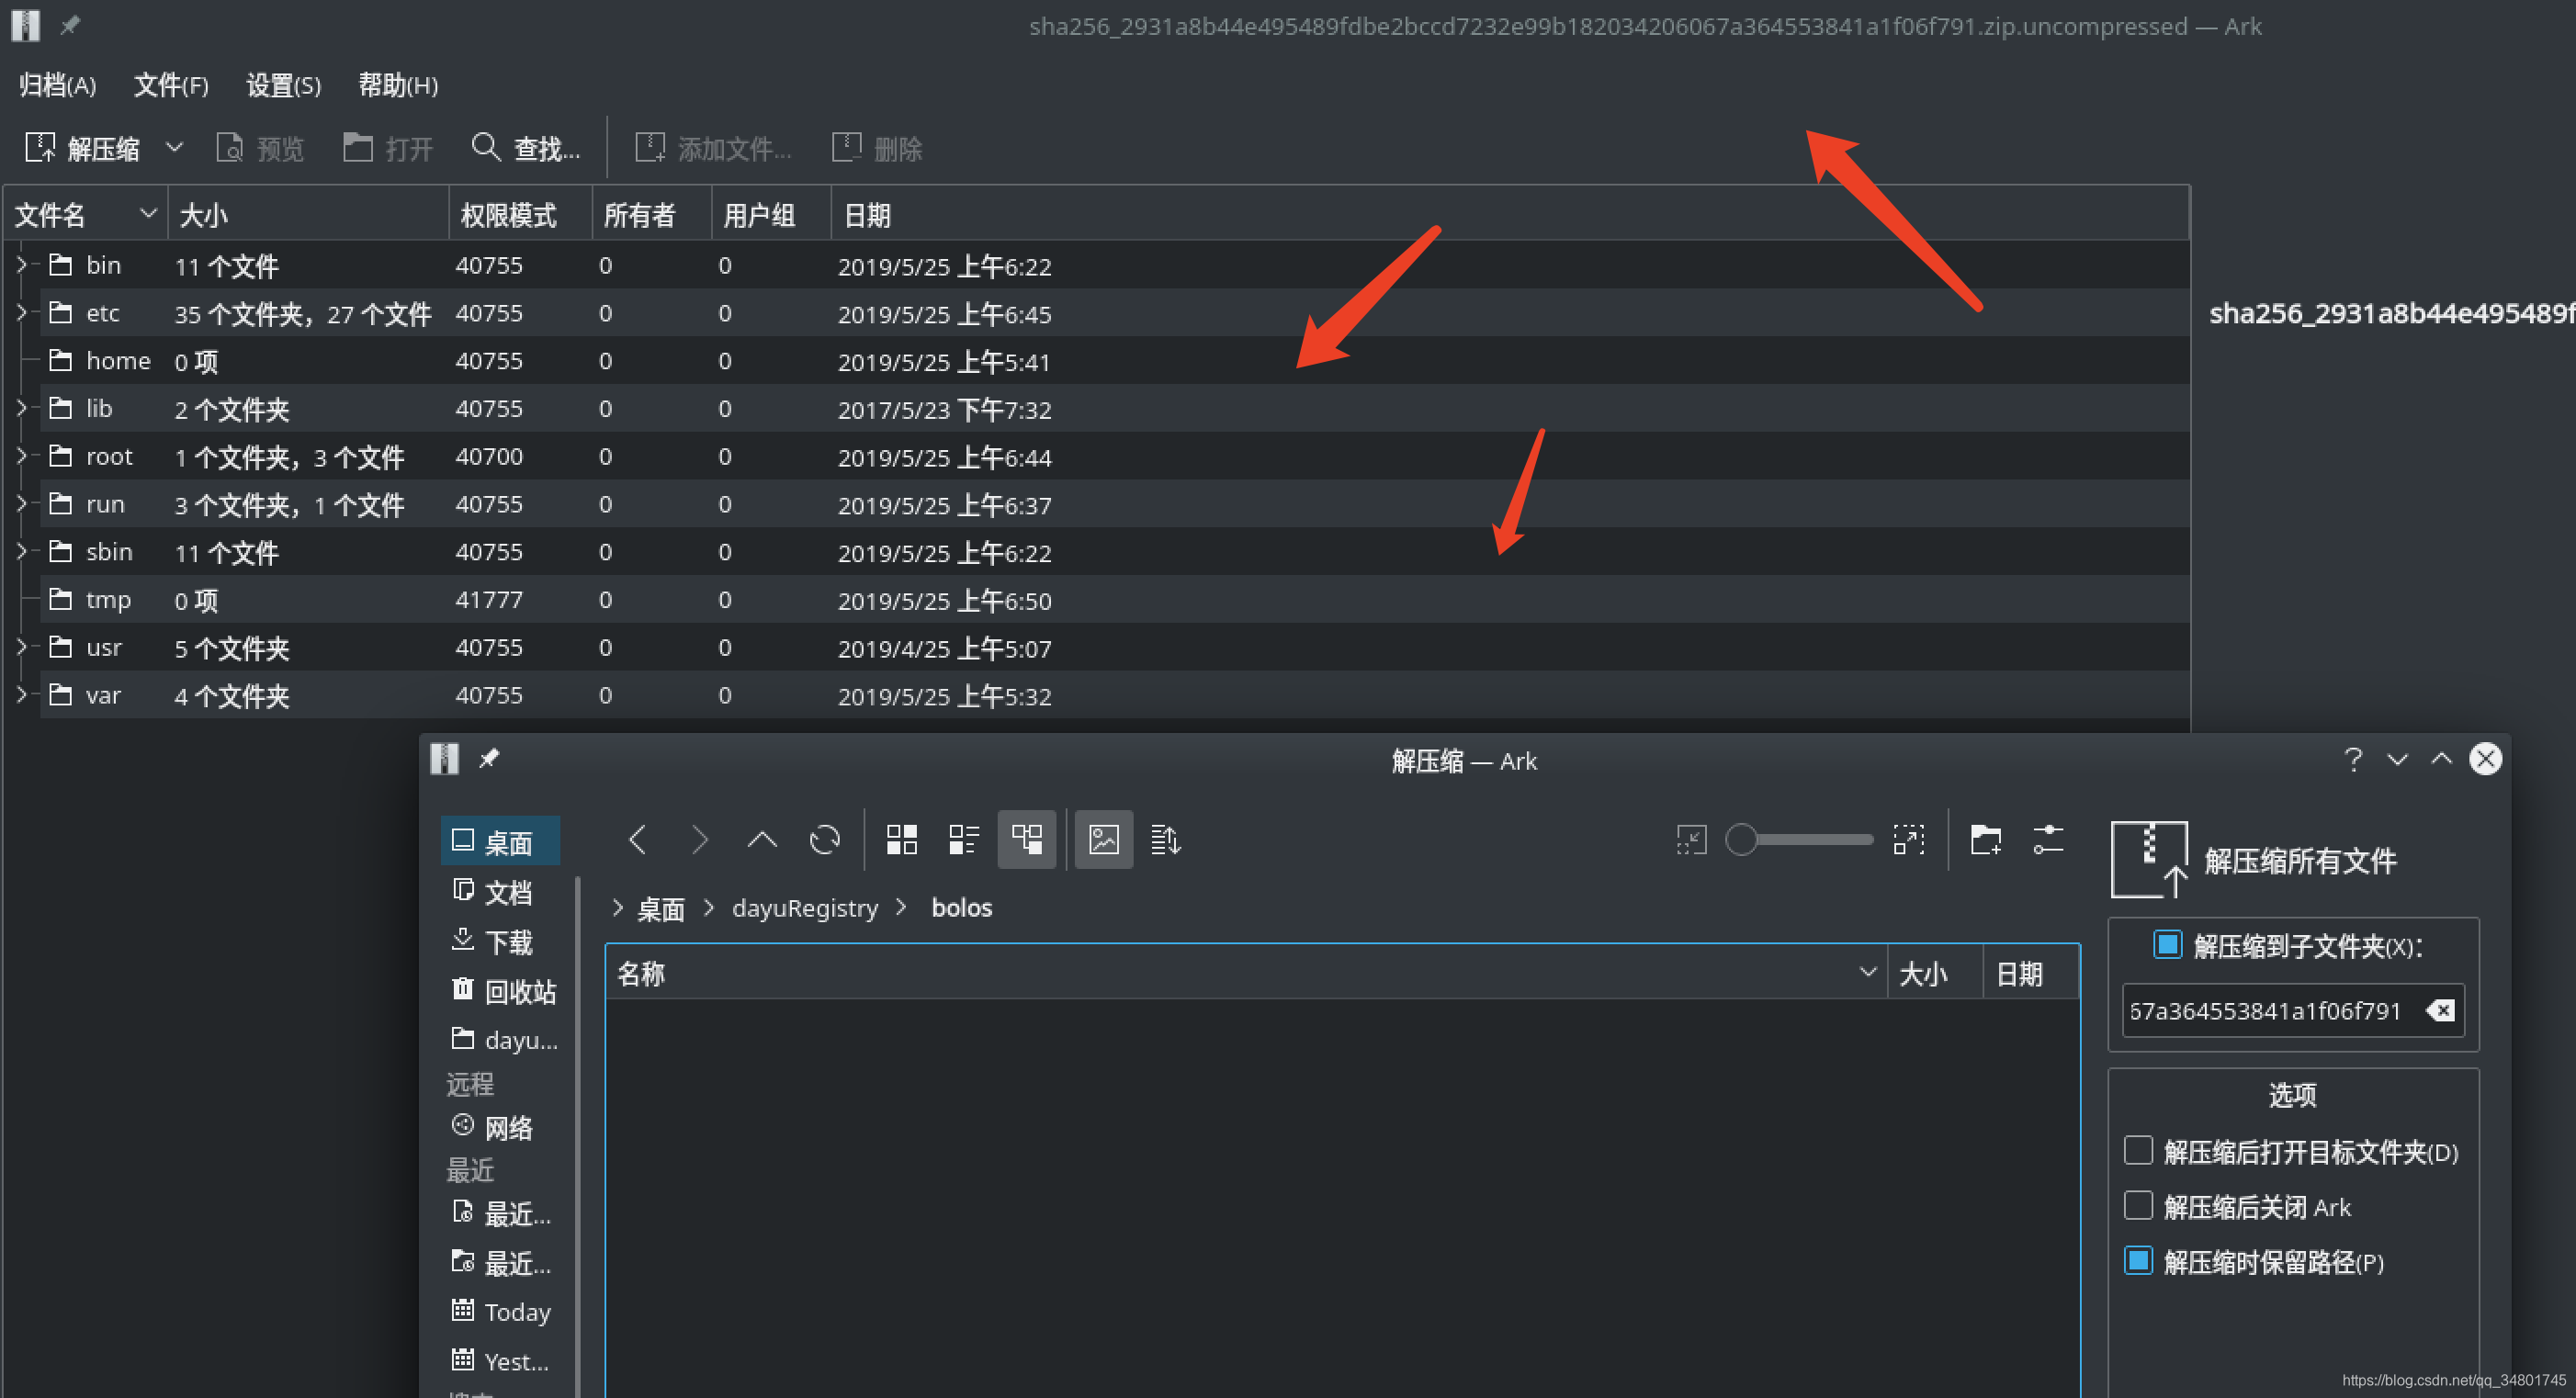Image resolution: width=2576 pixels, height=1398 pixels.
Task: Click the help question mark in the dialog title bar
Action: coord(2353,760)
